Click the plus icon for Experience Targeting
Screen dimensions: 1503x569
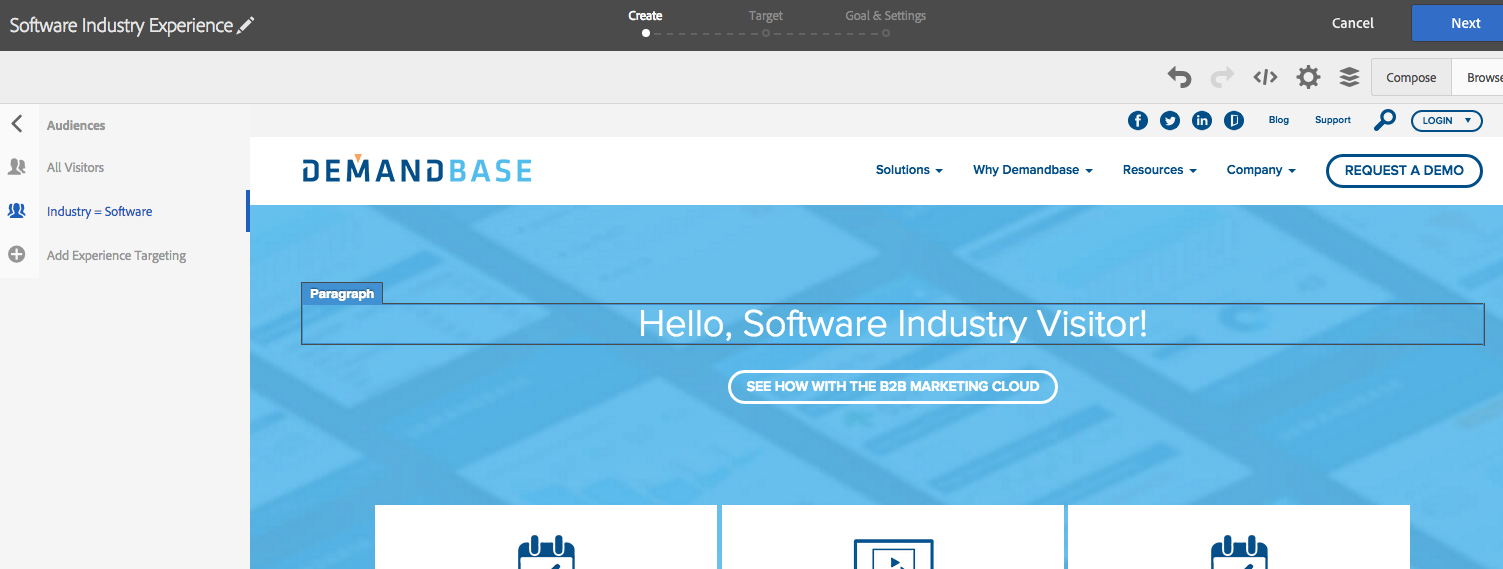(x=17, y=255)
